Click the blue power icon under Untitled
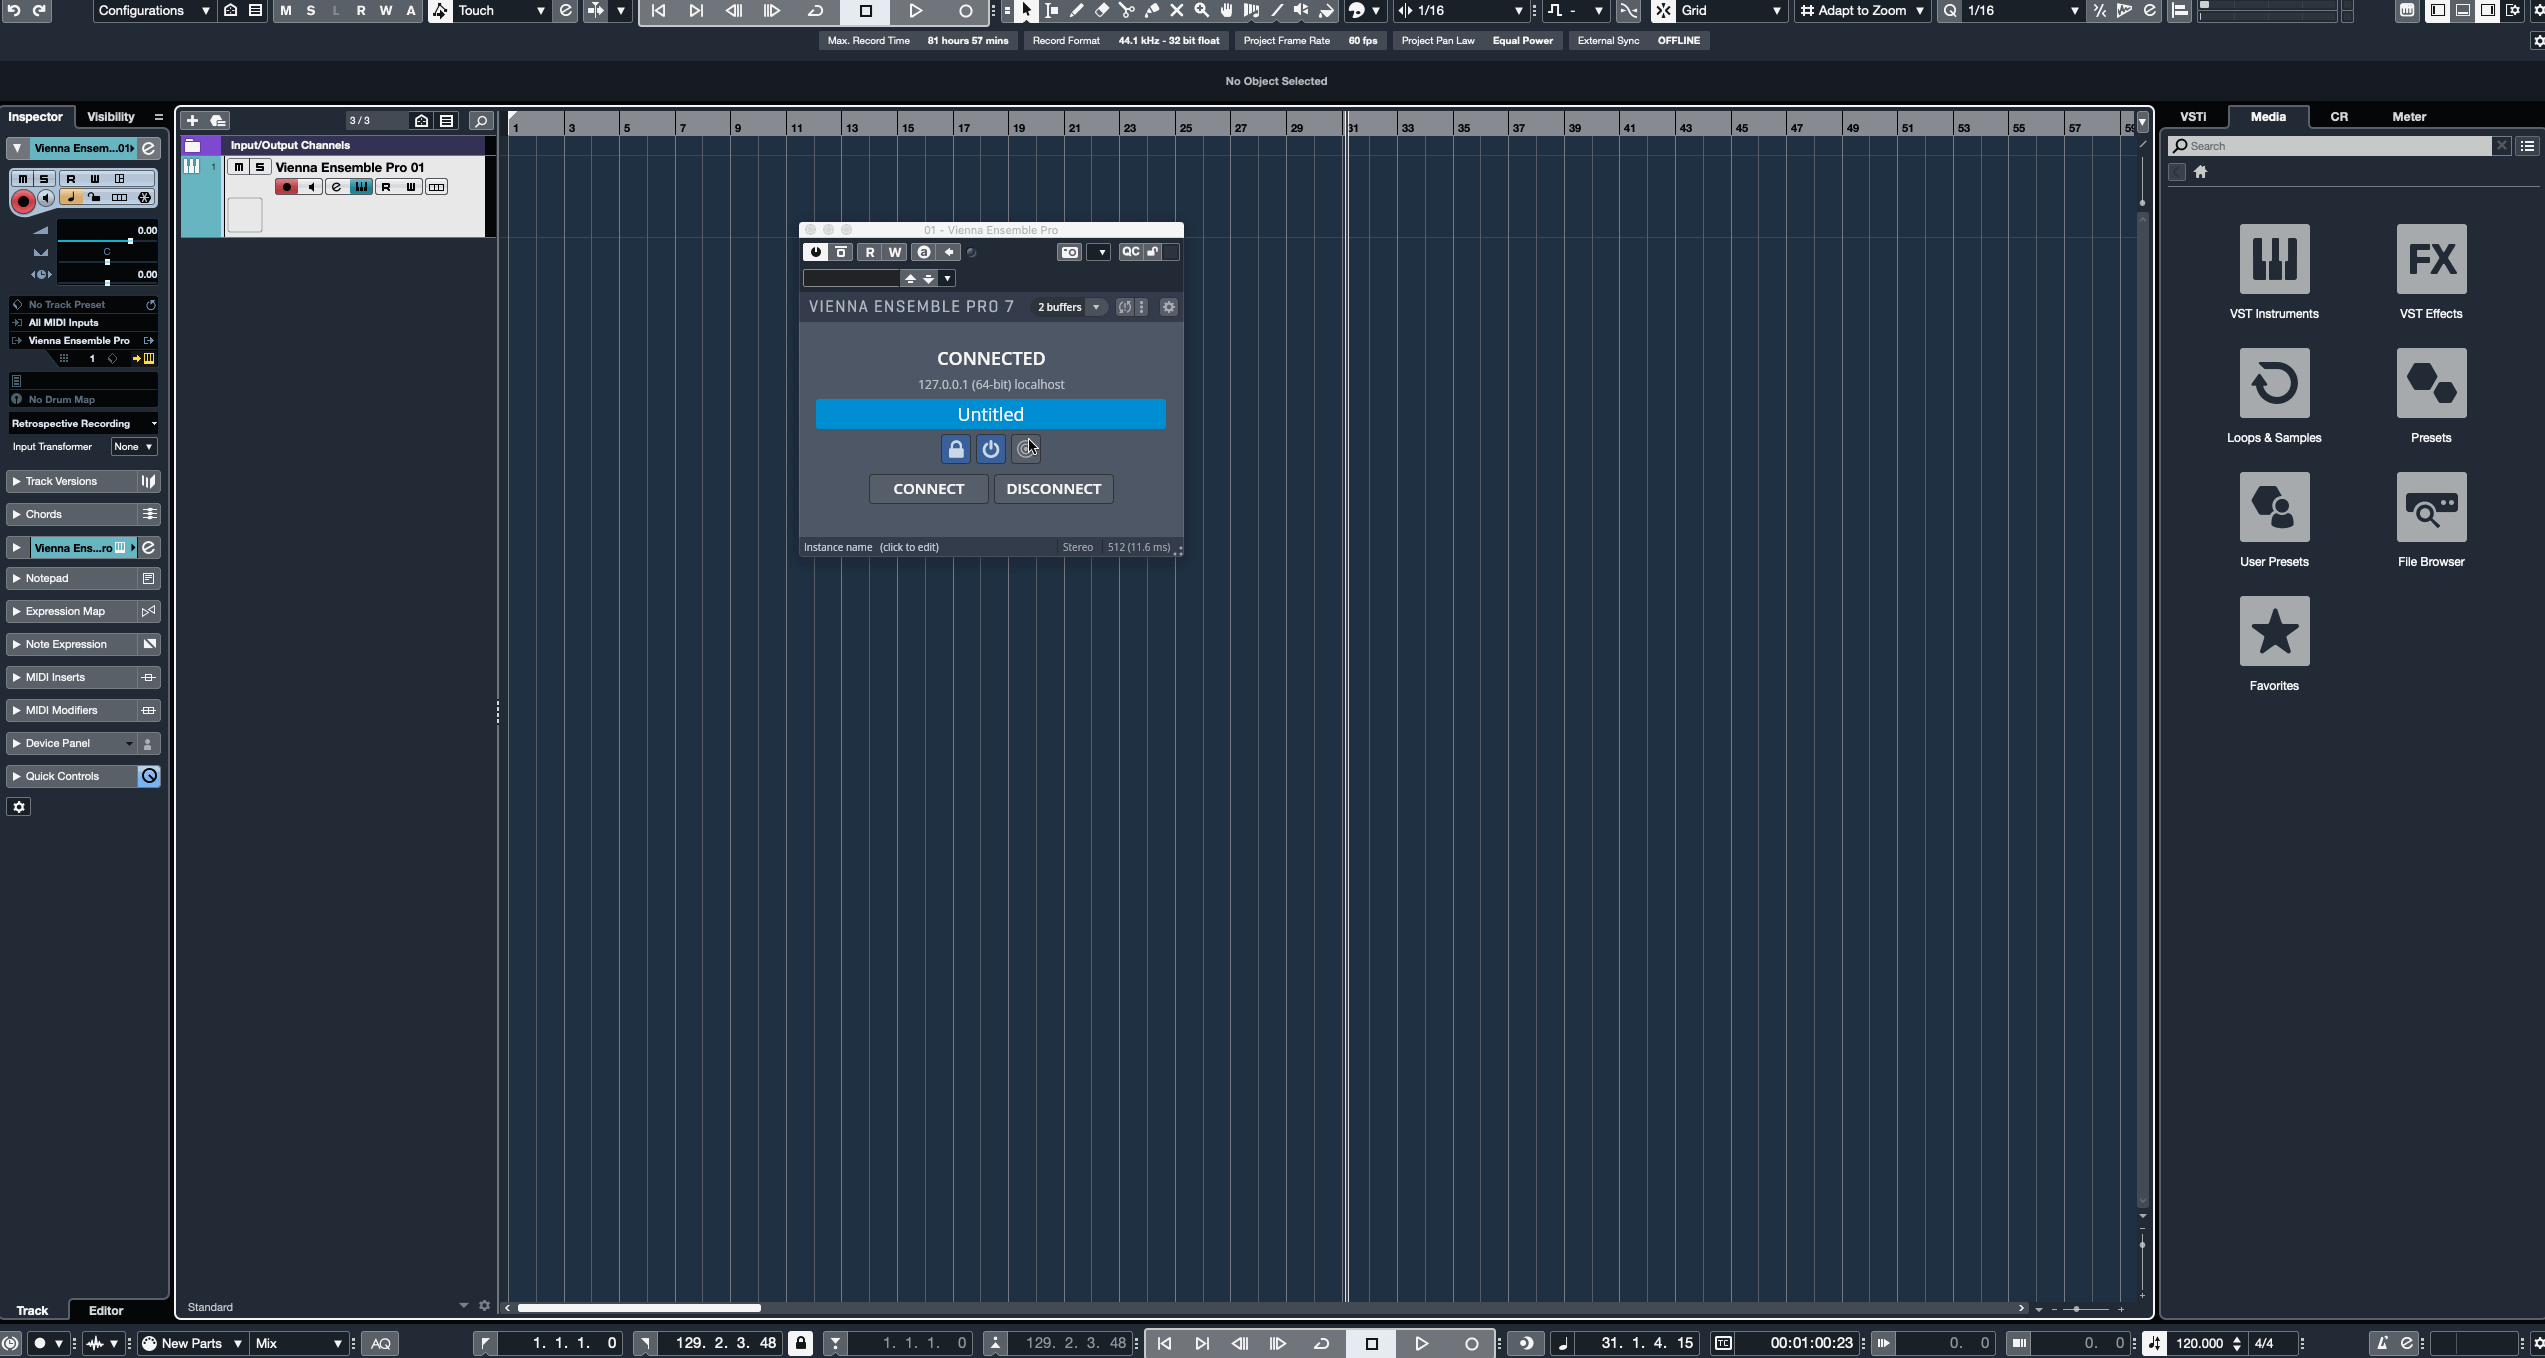 [x=991, y=449]
